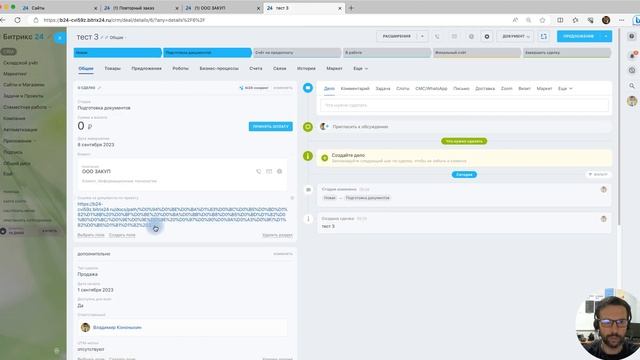Set stage to Счёт на предоплату
640x360 pixels.
pos(297,53)
